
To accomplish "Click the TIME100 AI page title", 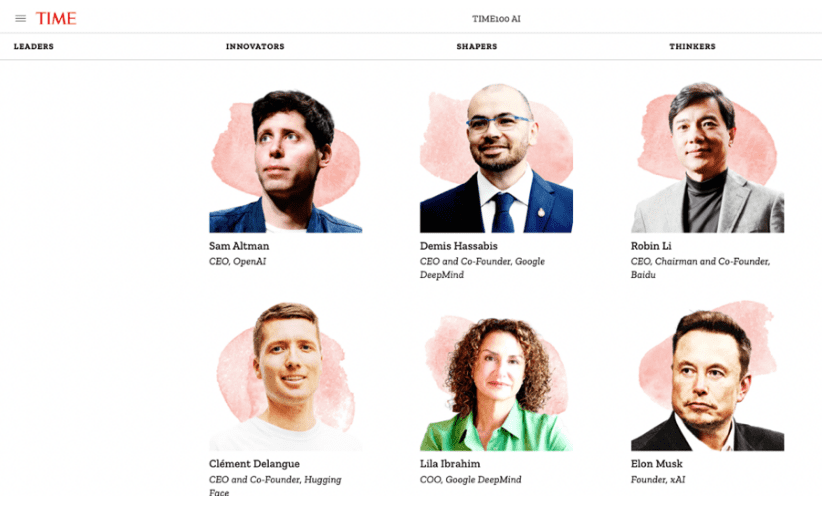I will pyautogui.click(x=496, y=19).
